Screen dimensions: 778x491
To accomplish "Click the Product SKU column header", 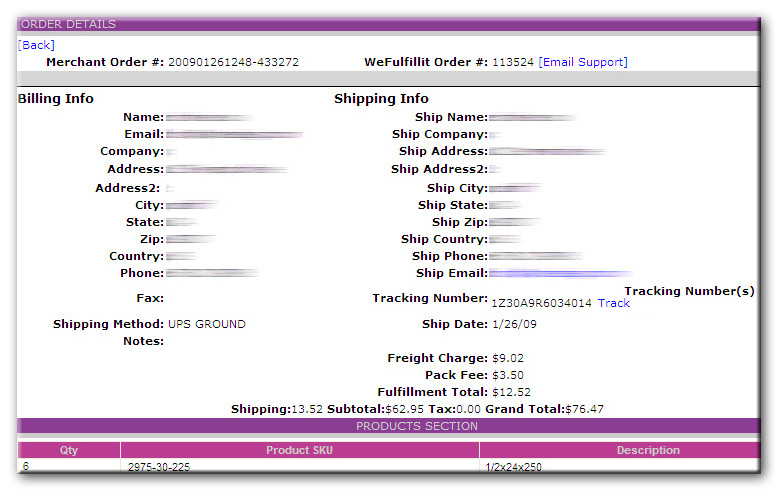I will click(x=299, y=450).
